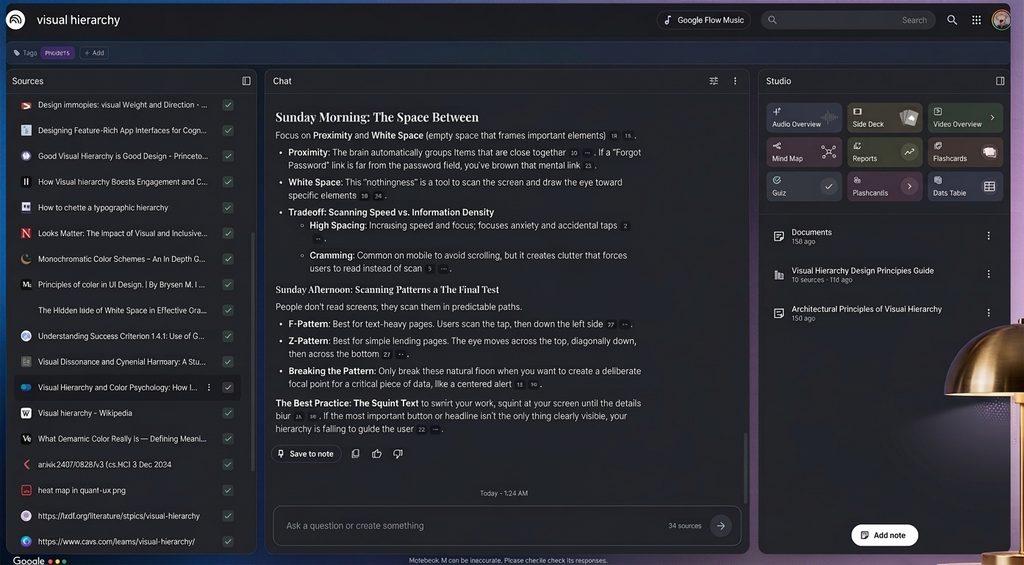This screenshot has width=1024, height=565.
Task: Collapse the Studio panel
Action: click(x=1000, y=81)
